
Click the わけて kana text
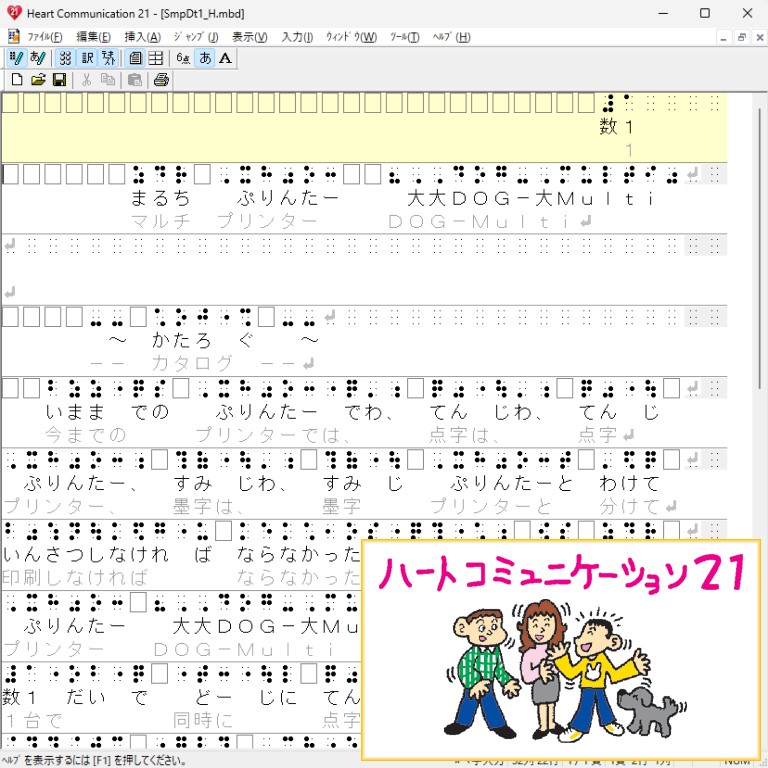[629, 483]
